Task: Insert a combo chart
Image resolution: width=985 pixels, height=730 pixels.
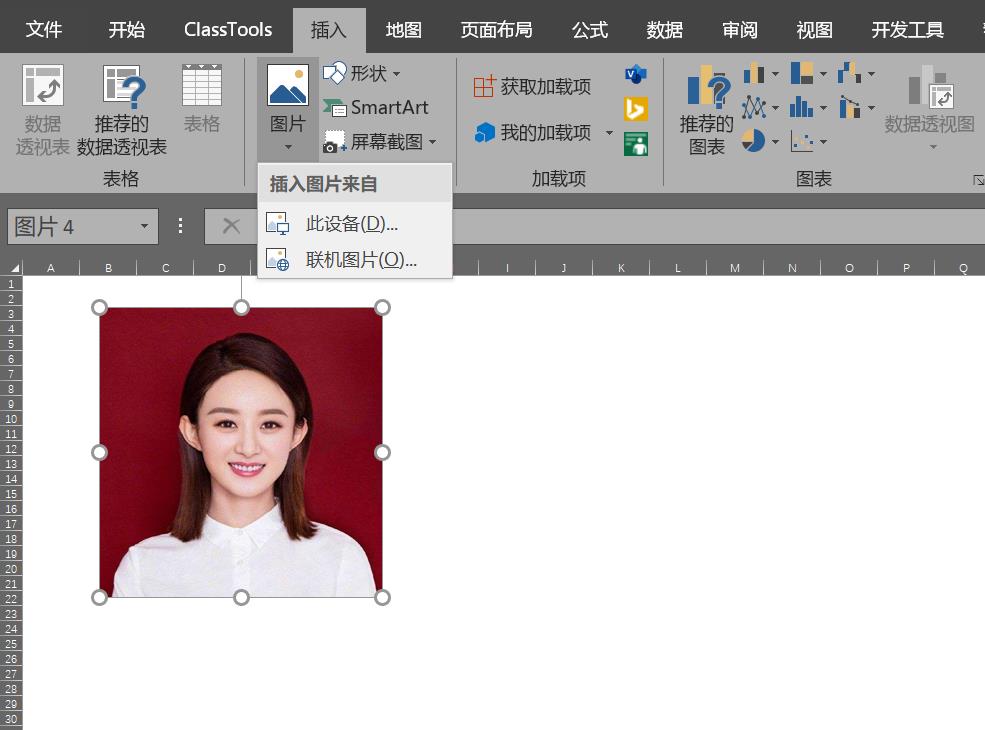Action: point(849,107)
